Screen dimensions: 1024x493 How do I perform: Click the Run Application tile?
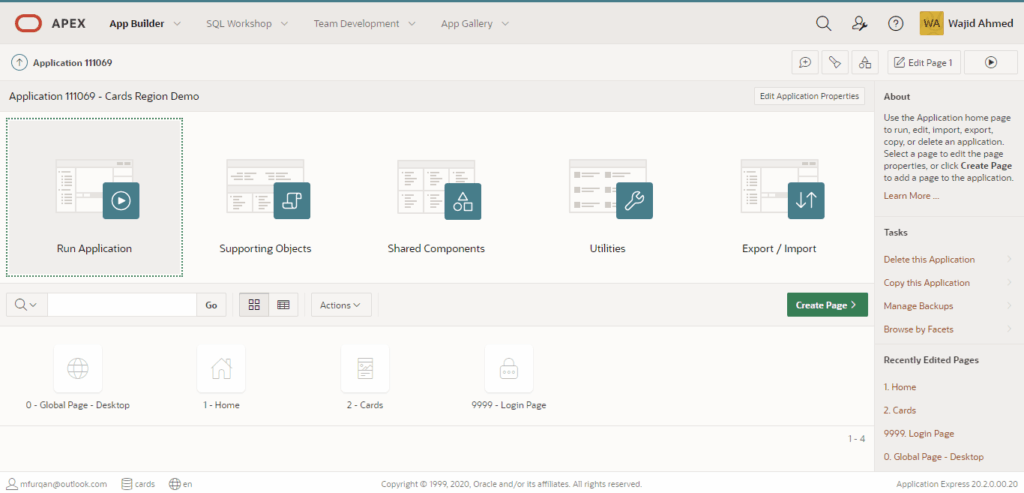[95, 198]
